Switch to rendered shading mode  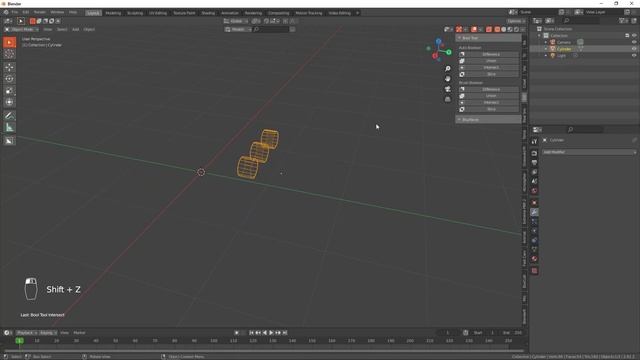tap(516, 29)
